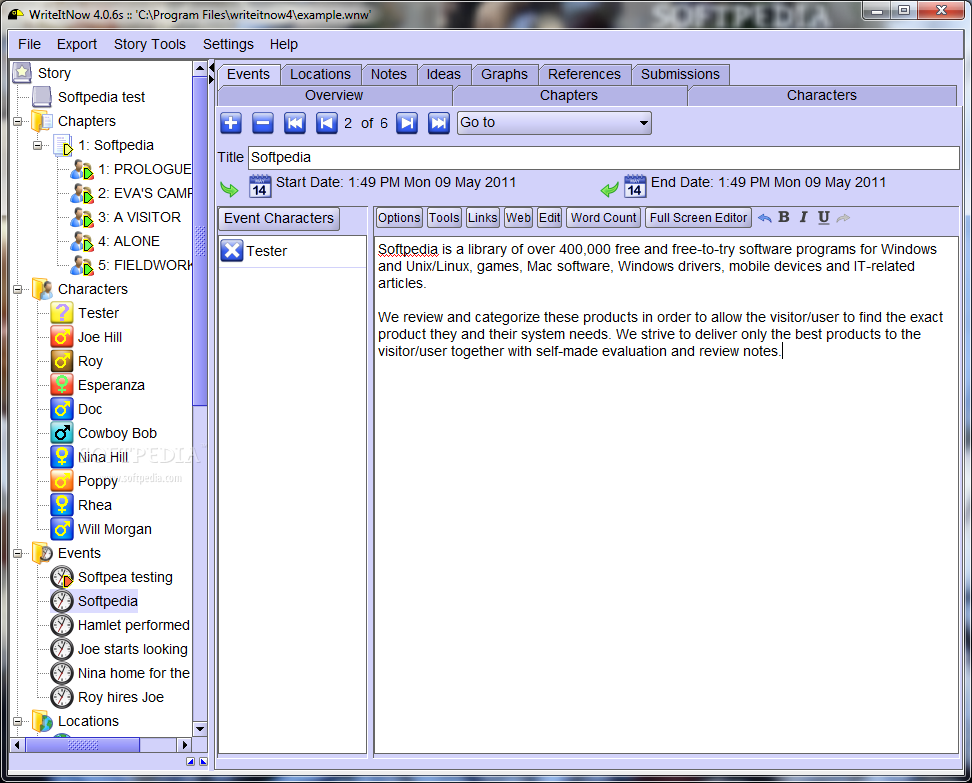Click green arrow beside End Date
The image size is (972, 783).
[x=610, y=189]
